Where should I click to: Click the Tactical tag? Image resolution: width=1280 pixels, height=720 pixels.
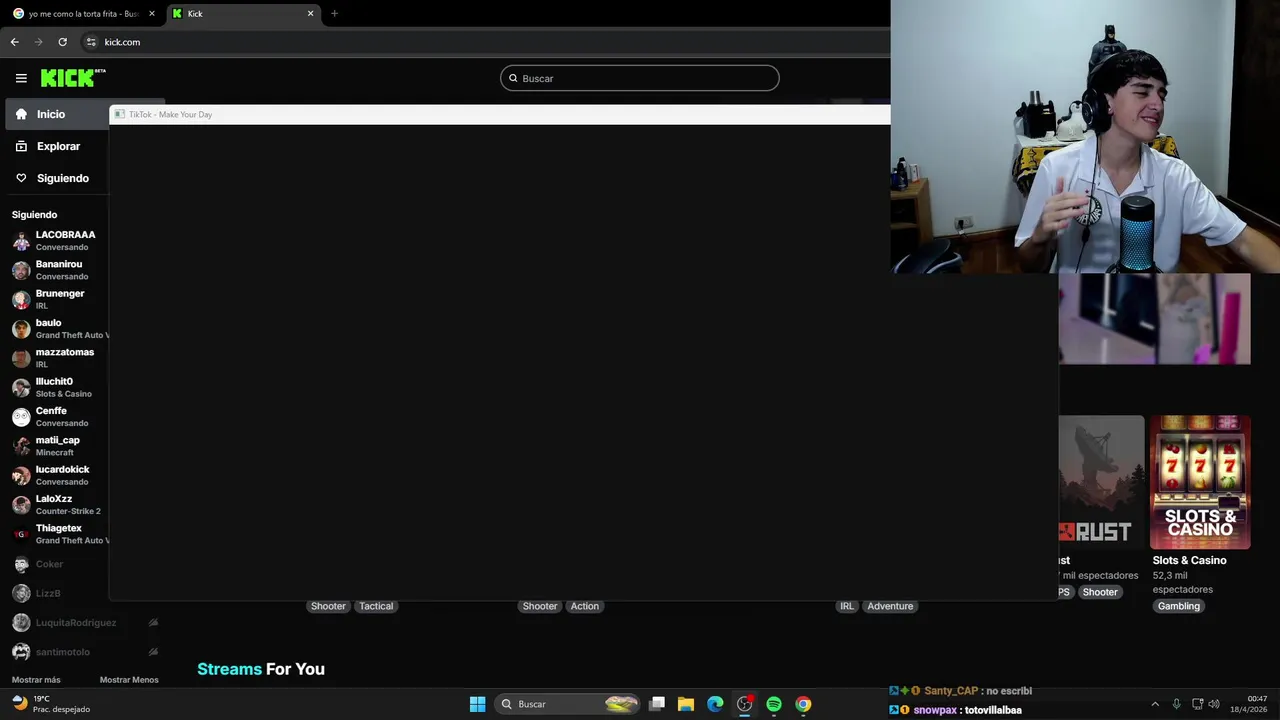376,606
